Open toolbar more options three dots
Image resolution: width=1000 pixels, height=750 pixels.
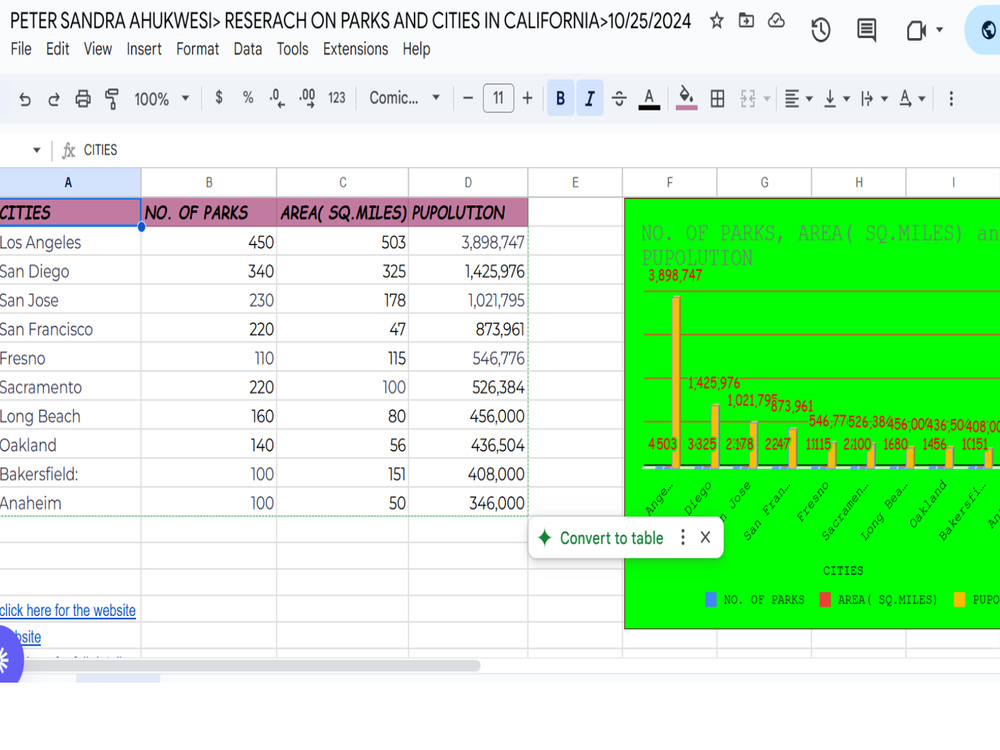click(951, 98)
